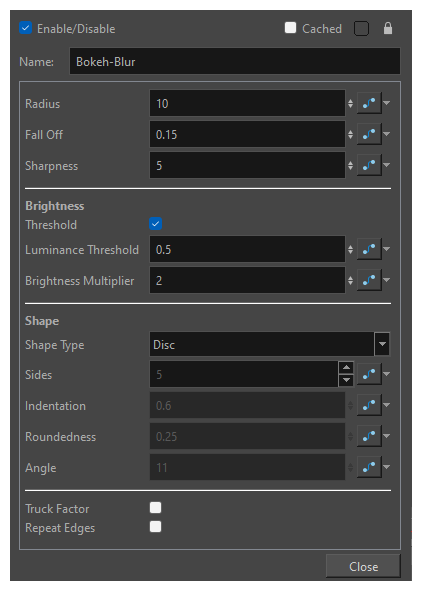The height and width of the screenshot is (591, 422).
Task: Click the function curve icon for Roundedness
Action: pyautogui.click(x=369, y=436)
